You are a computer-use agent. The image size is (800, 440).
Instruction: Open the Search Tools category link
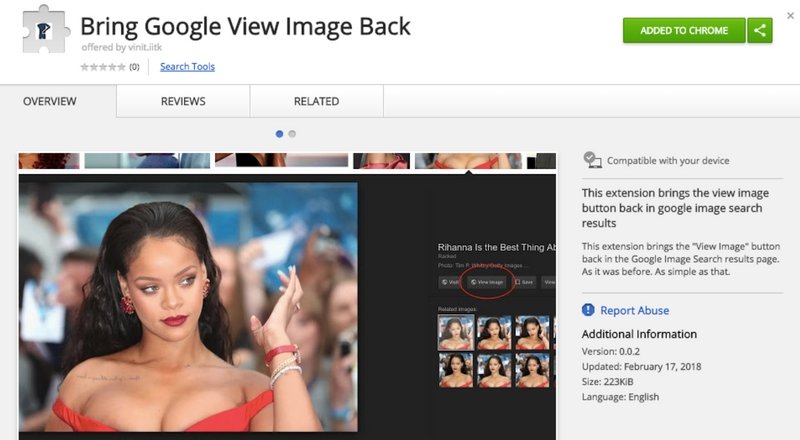click(x=187, y=66)
